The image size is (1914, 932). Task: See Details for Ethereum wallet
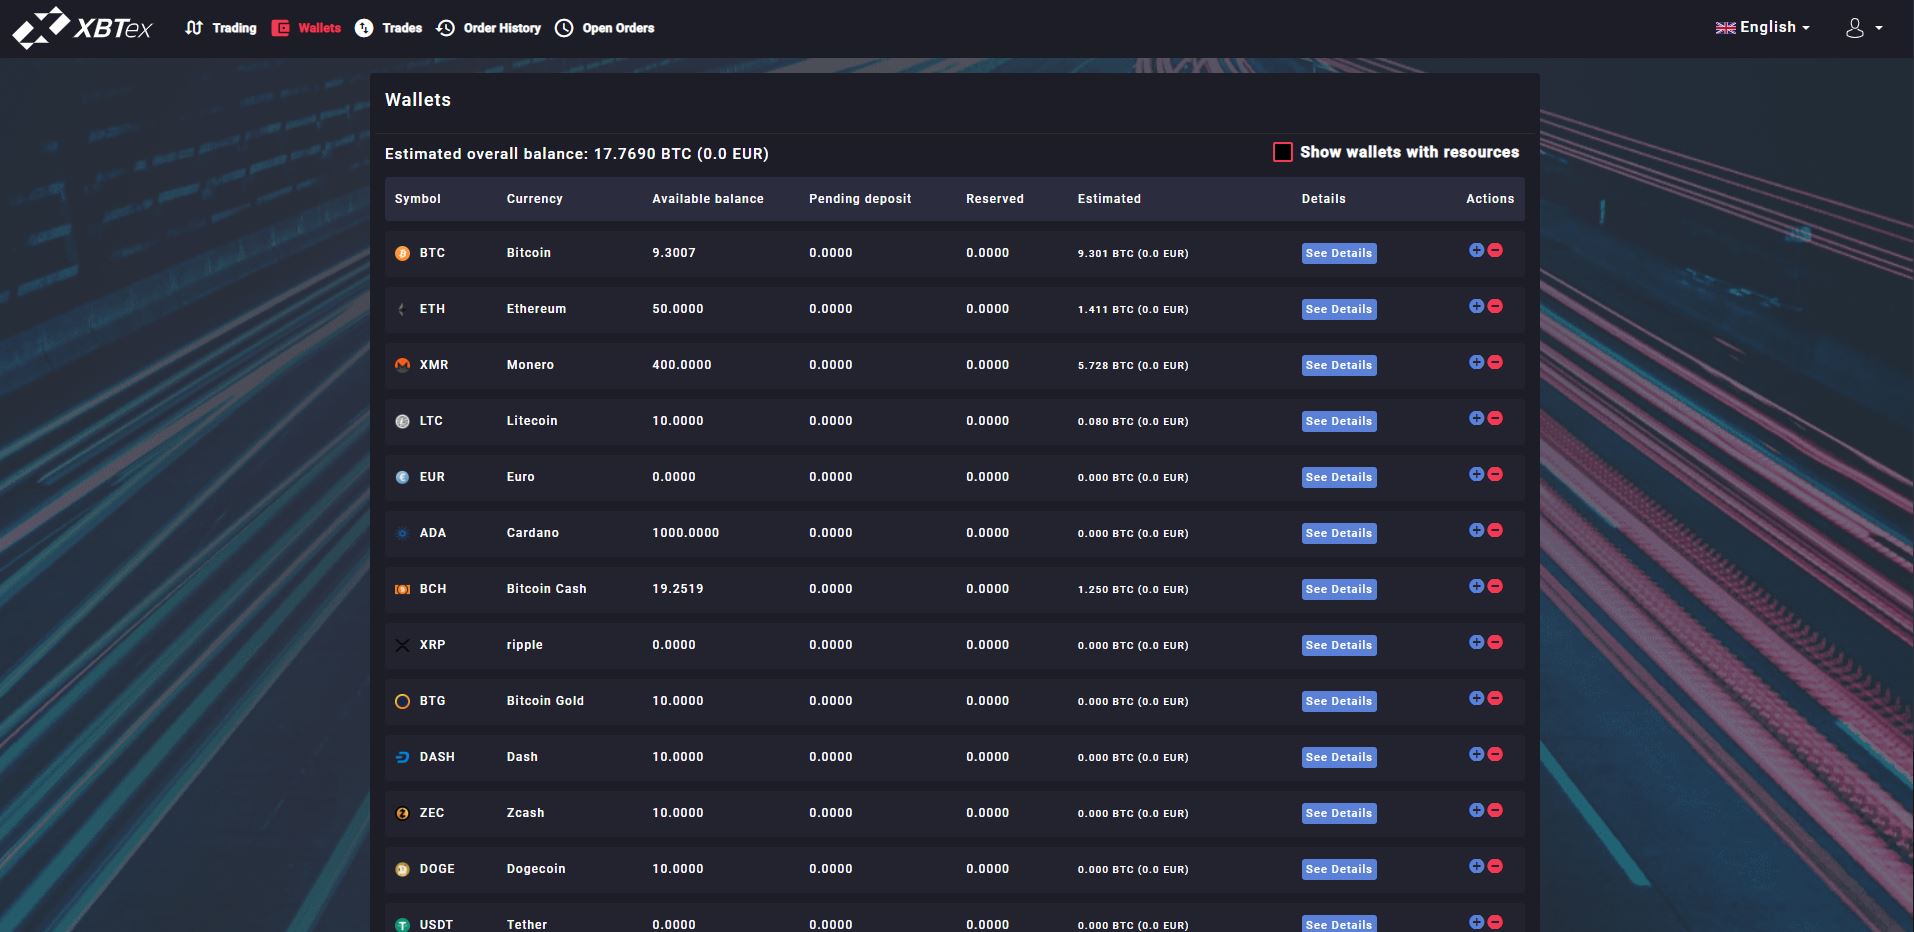[x=1339, y=310]
